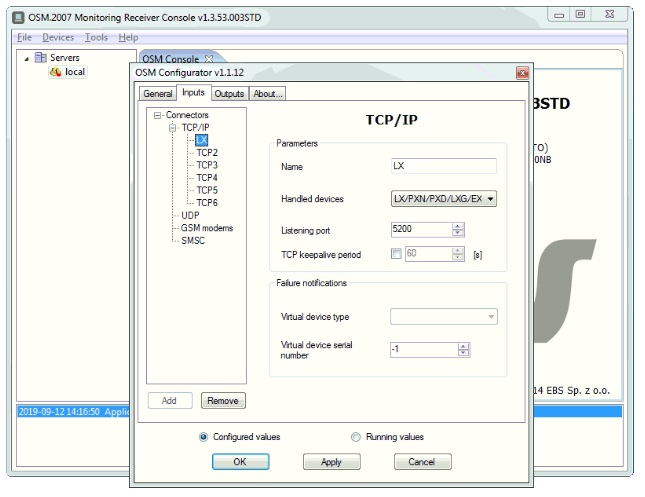This screenshot has height=497, width=645.
Task: Click the local server icon in tree
Action: (55, 73)
